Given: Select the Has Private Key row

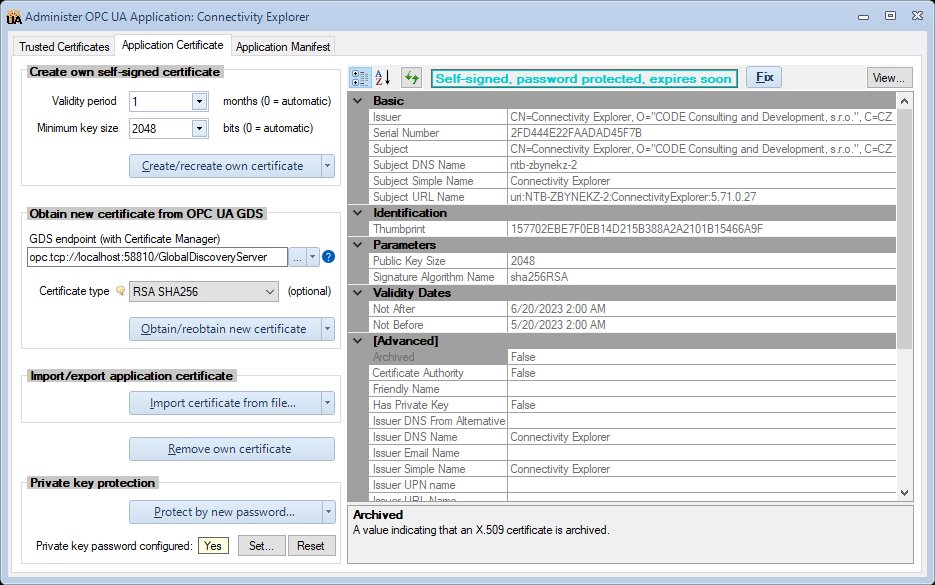Looking at the screenshot, I should point(633,405).
